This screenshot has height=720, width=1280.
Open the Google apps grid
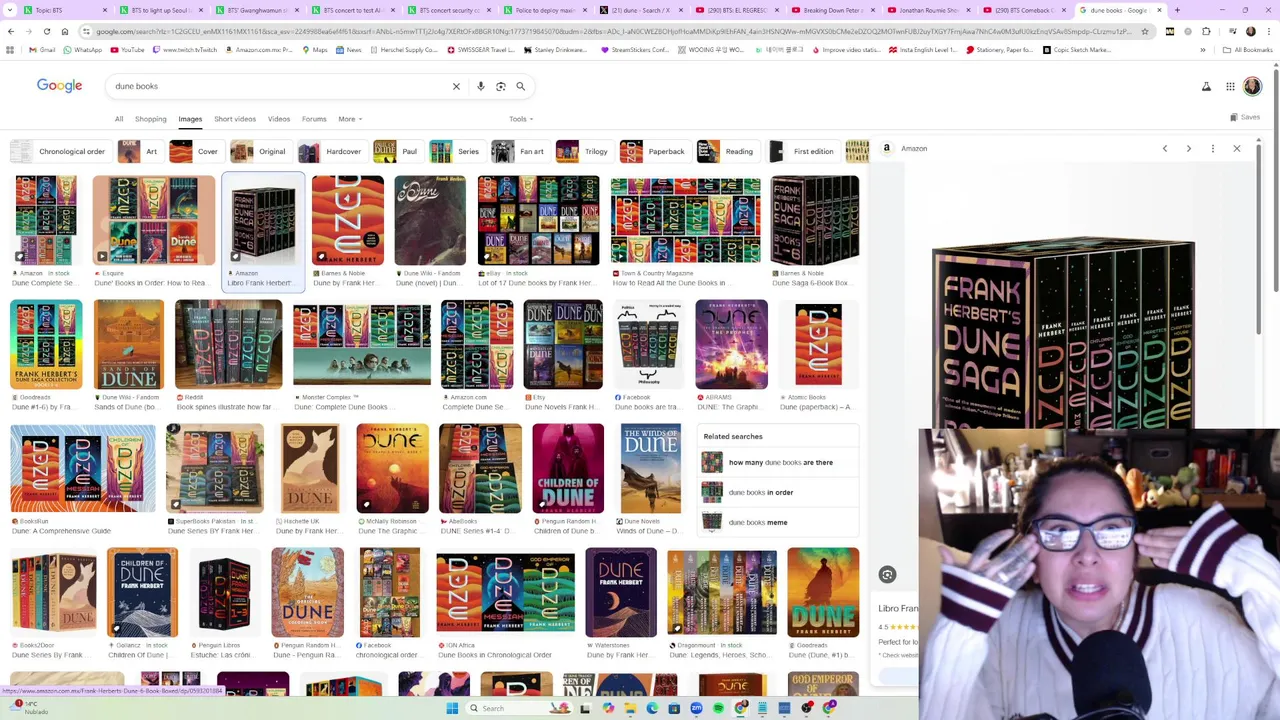[1230, 87]
